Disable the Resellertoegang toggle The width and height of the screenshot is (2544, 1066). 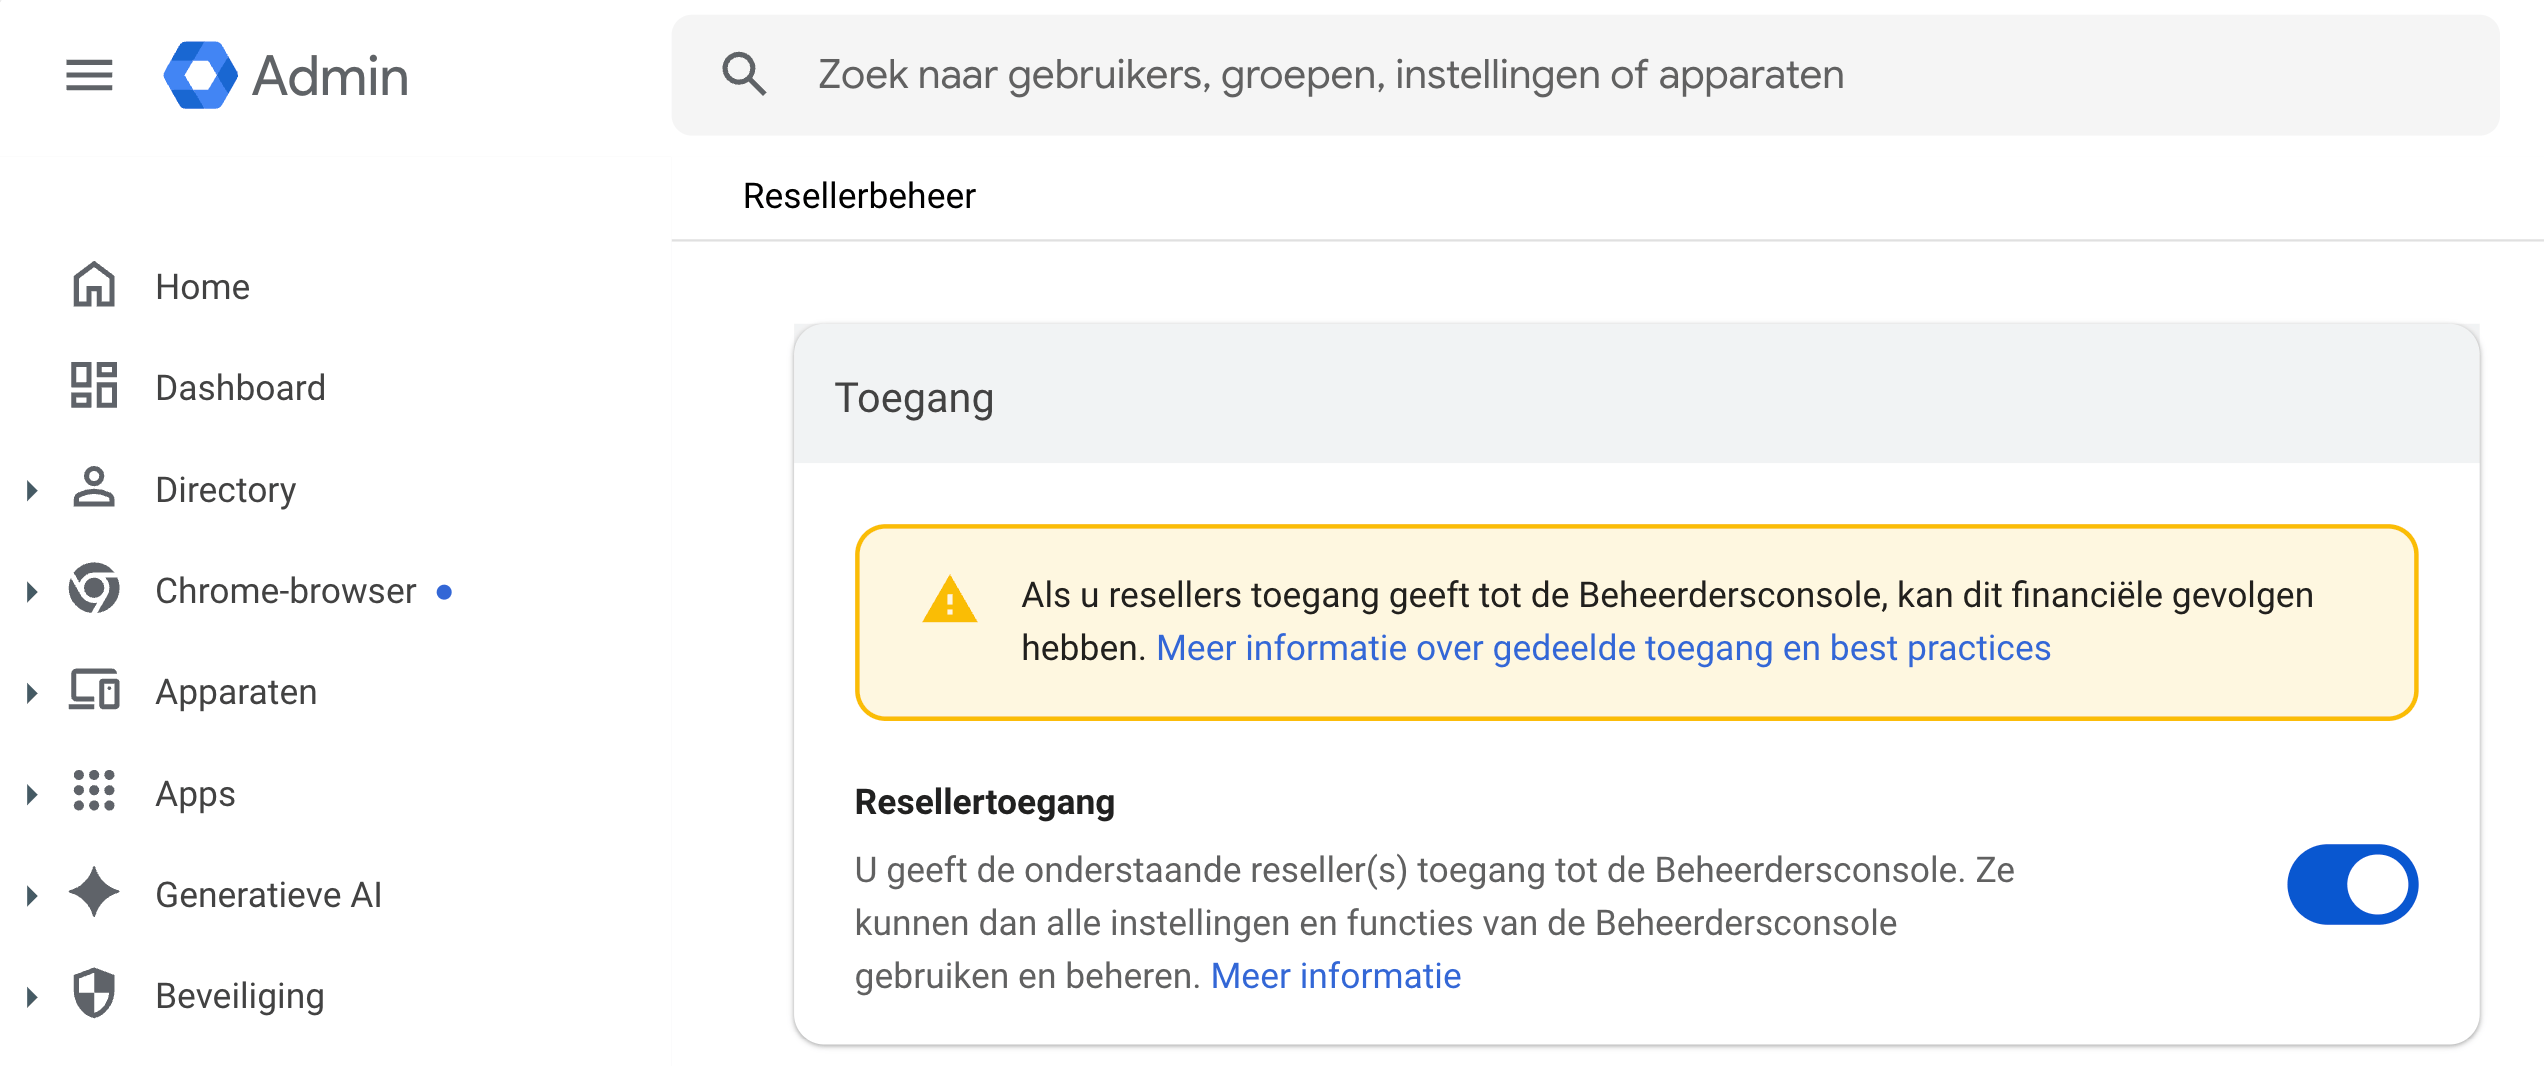pyautogui.click(x=2352, y=885)
